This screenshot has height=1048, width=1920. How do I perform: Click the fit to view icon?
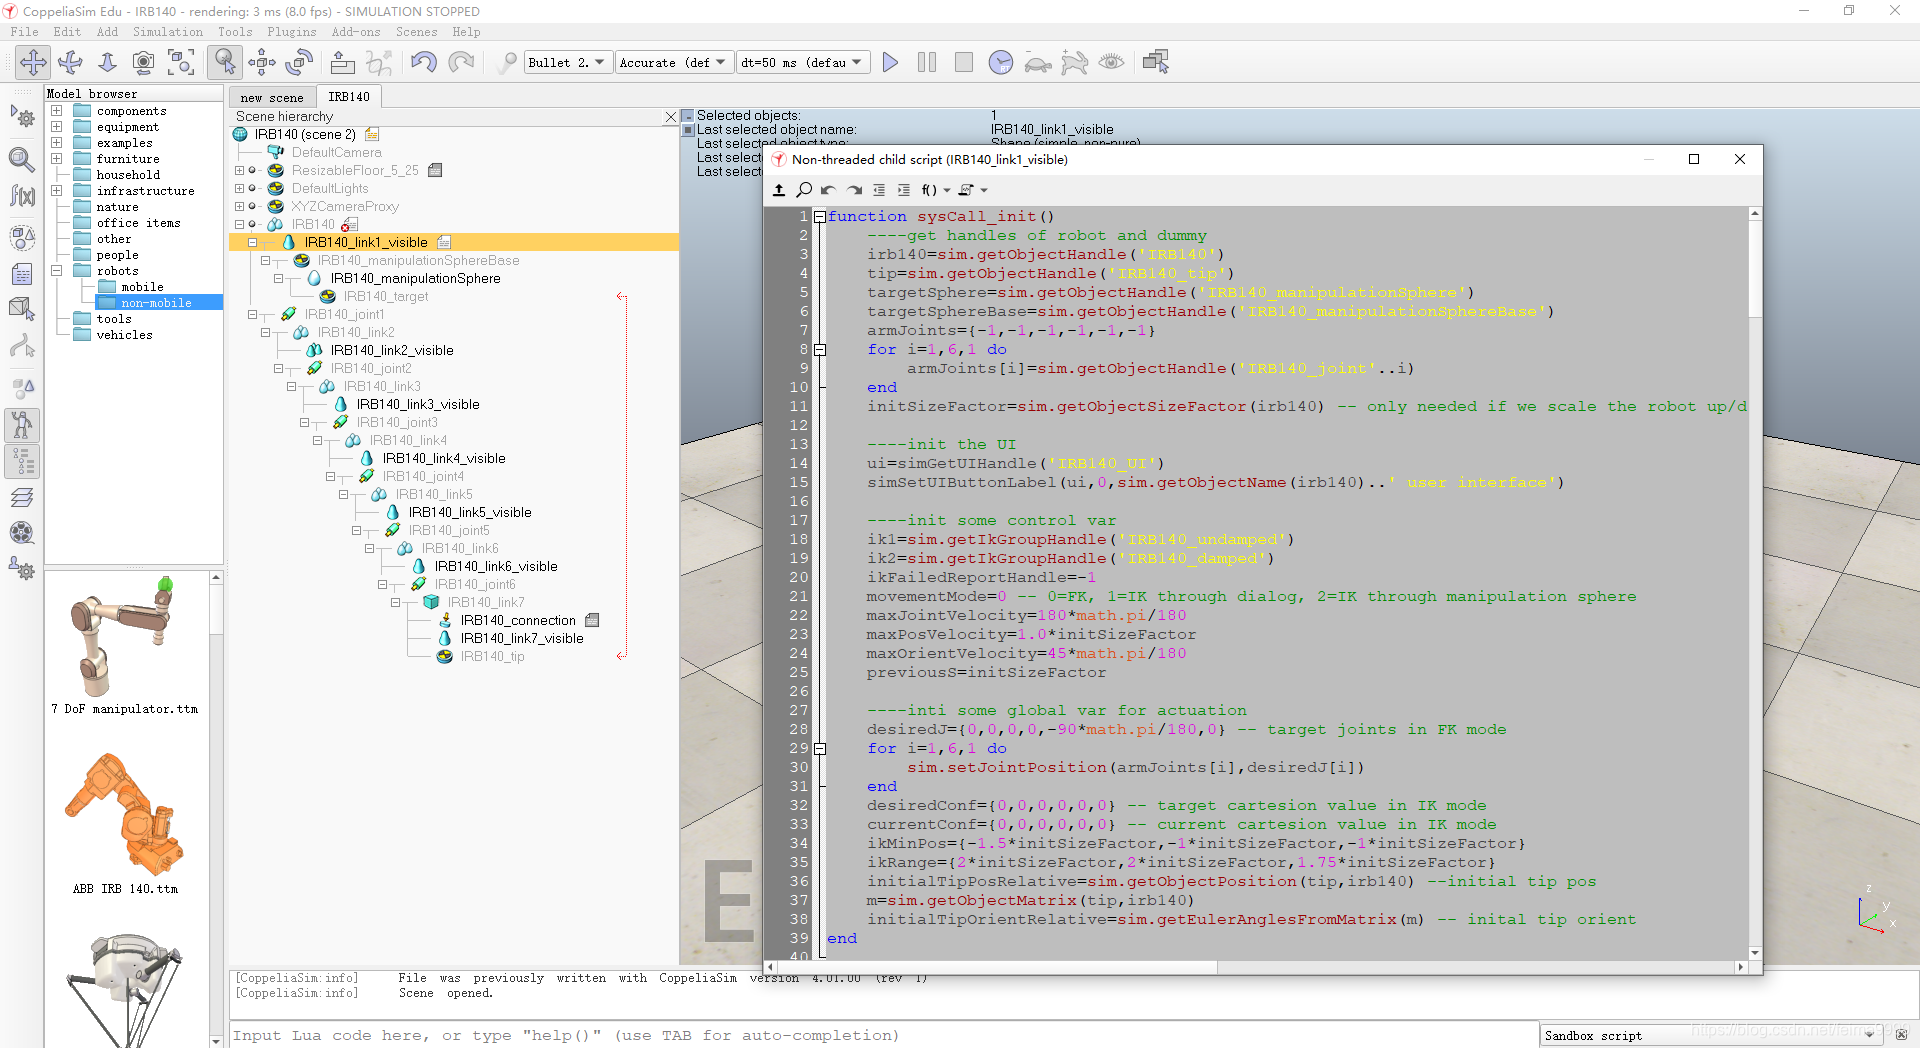point(181,62)
